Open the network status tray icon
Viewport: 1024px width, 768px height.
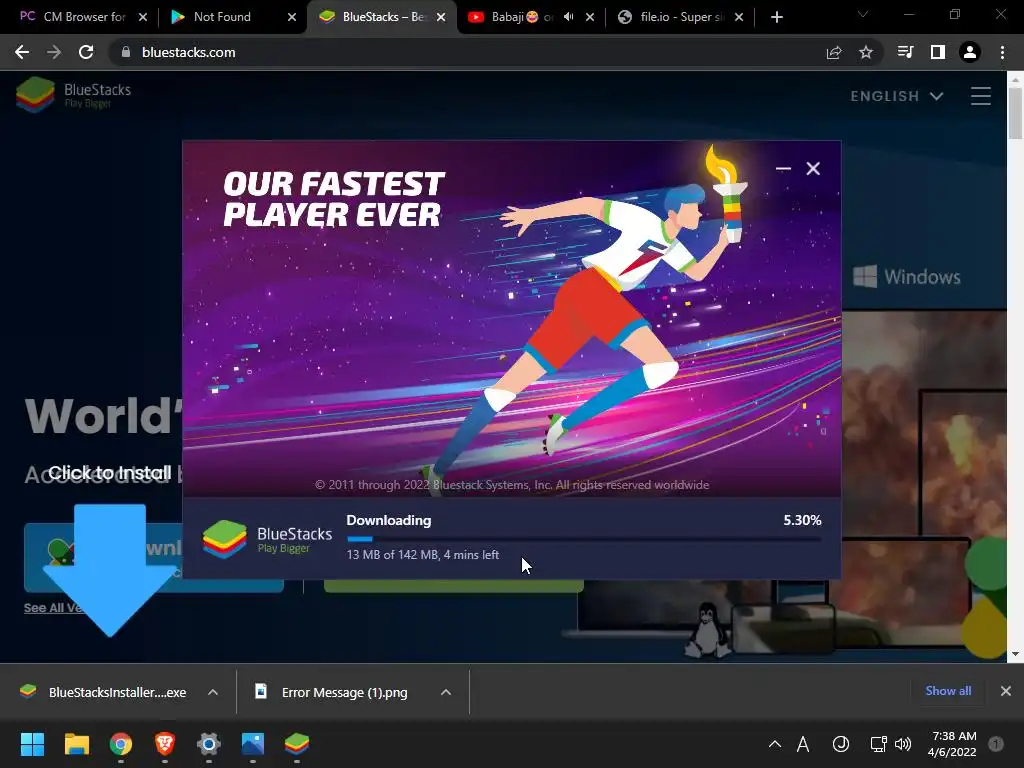(878, 744)
